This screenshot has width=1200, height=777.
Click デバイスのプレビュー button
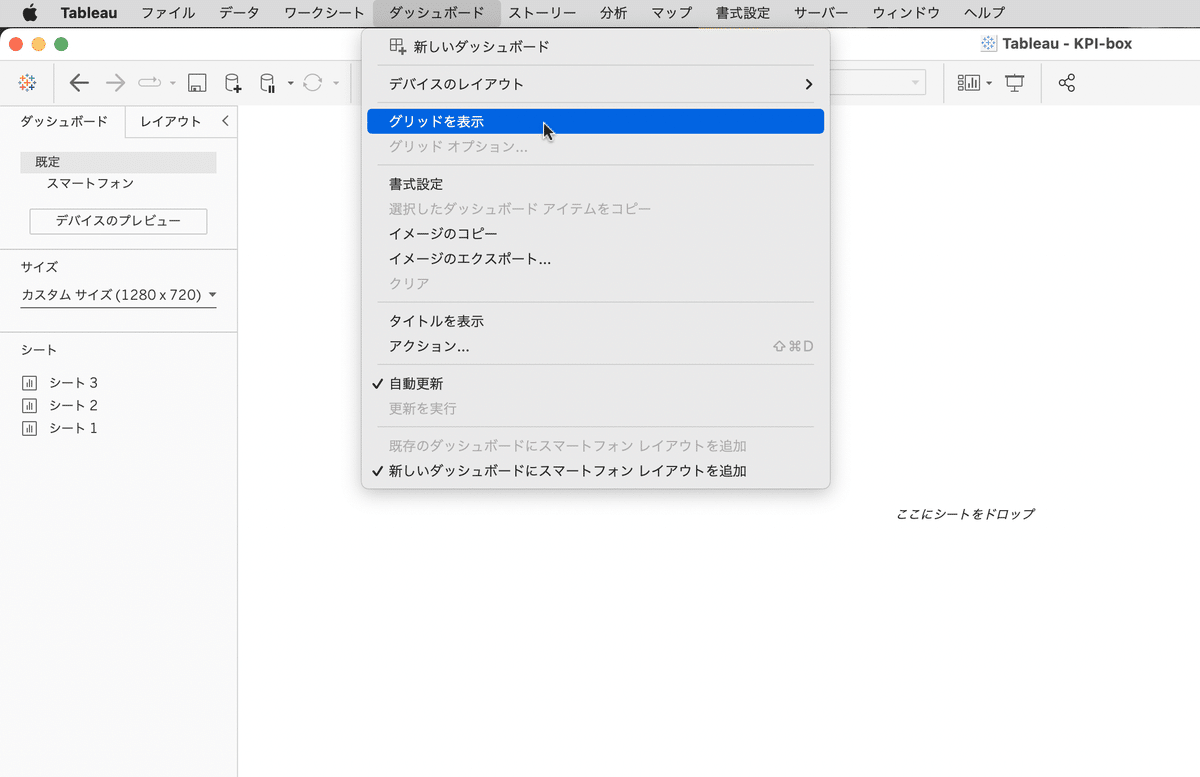118,221
